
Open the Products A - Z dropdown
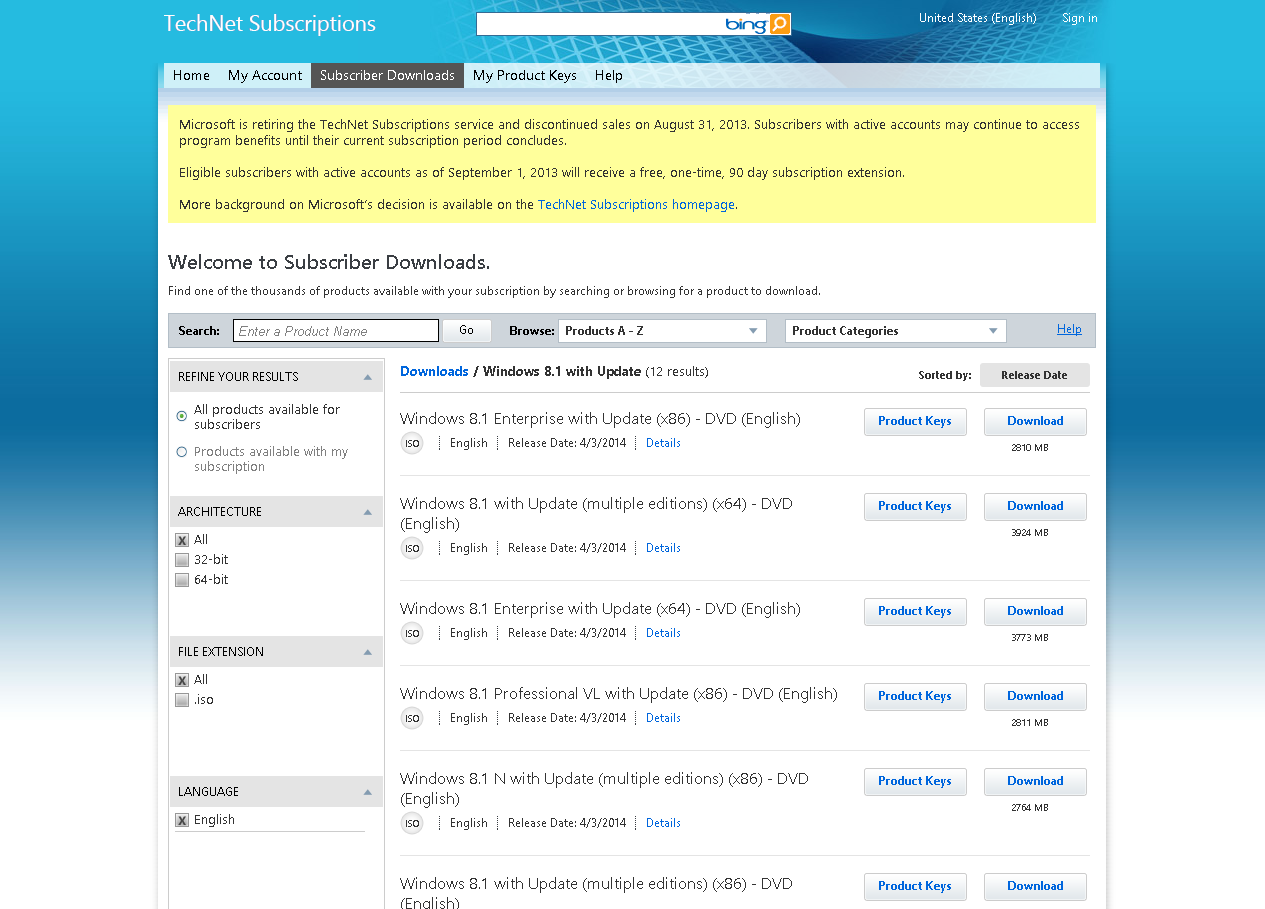[x=662, y=331]
